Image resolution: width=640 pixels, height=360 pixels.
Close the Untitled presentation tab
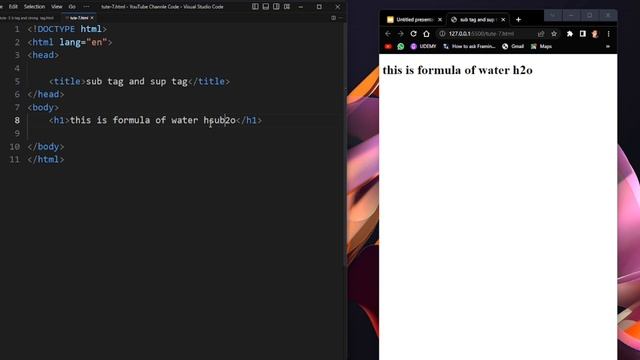click(440, 20)
